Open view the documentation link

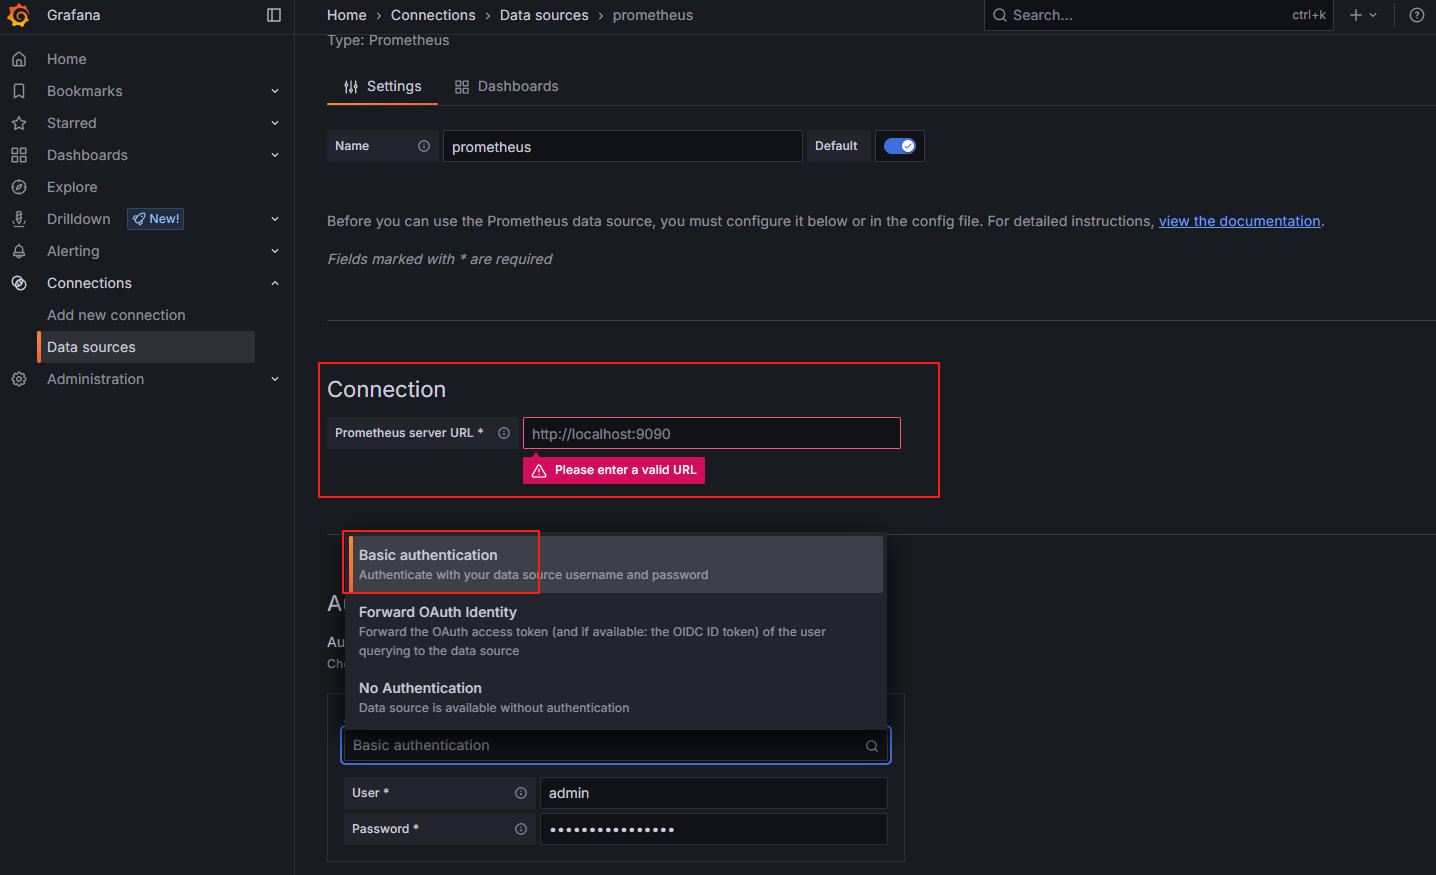[x=1239, y=221]
